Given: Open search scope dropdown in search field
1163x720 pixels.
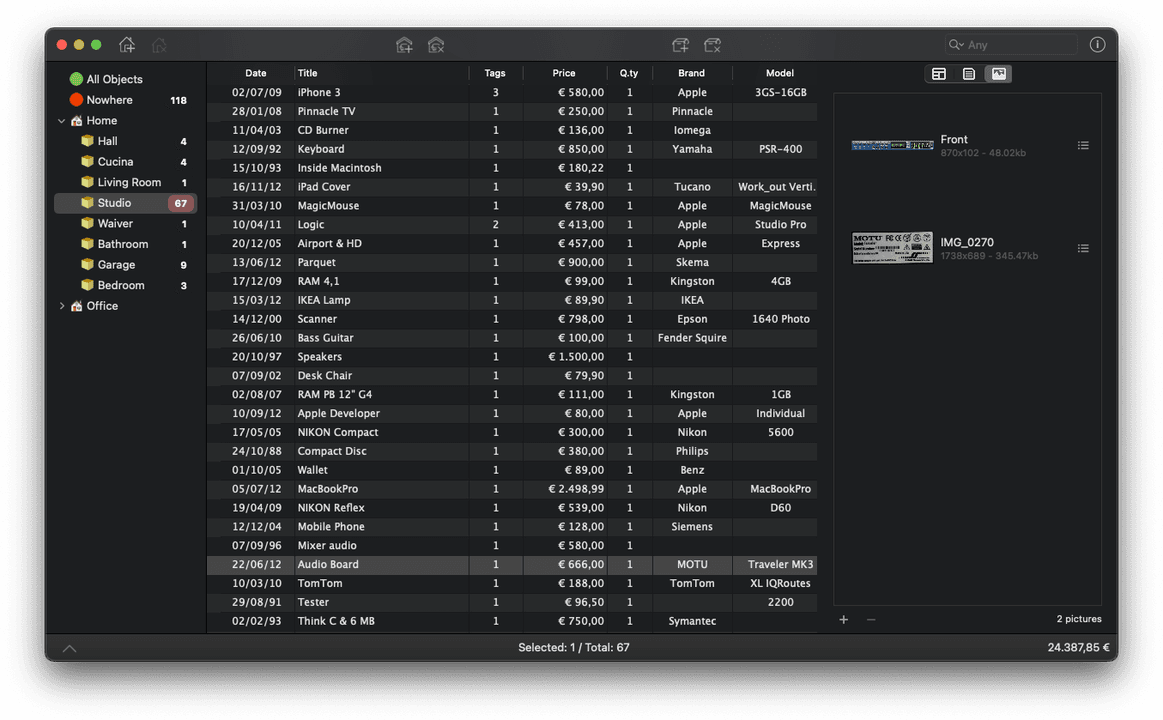Looking at the screenshot, I should pyautogui.click(x=957, y=45).
